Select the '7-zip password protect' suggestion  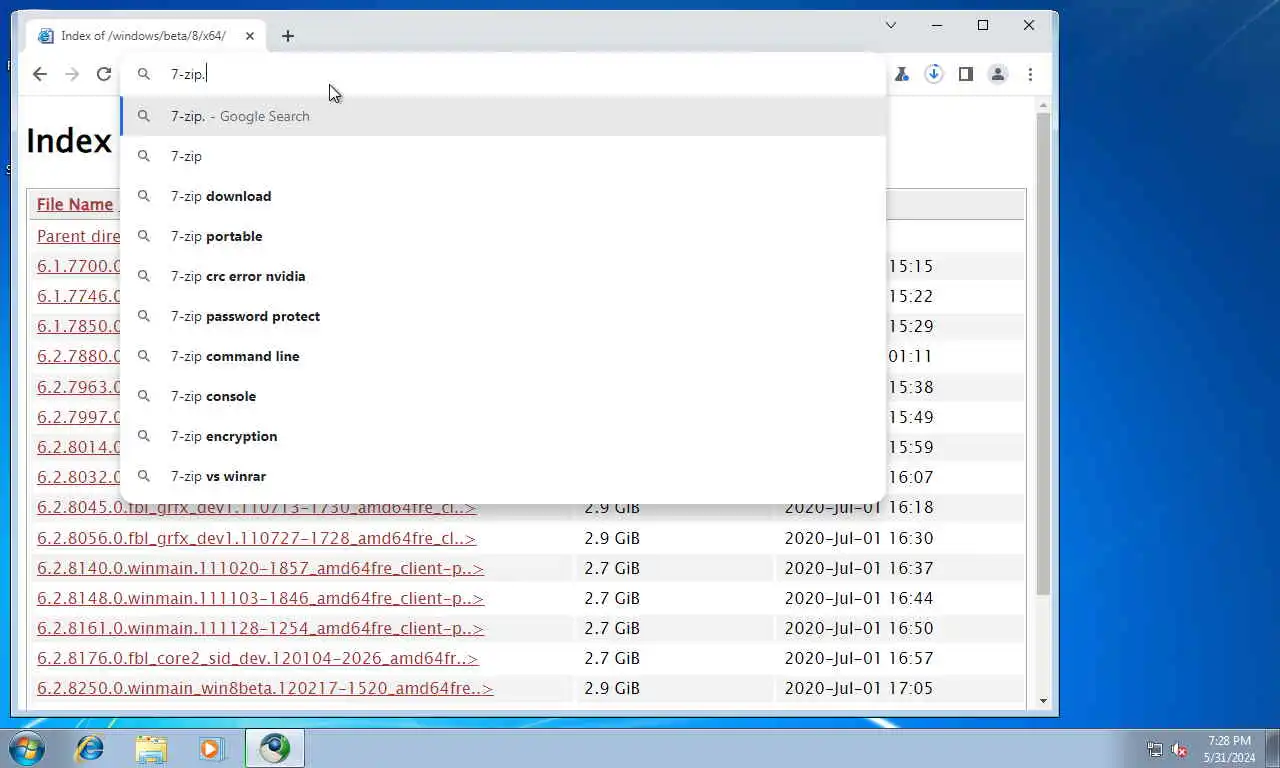click(503, 316)
